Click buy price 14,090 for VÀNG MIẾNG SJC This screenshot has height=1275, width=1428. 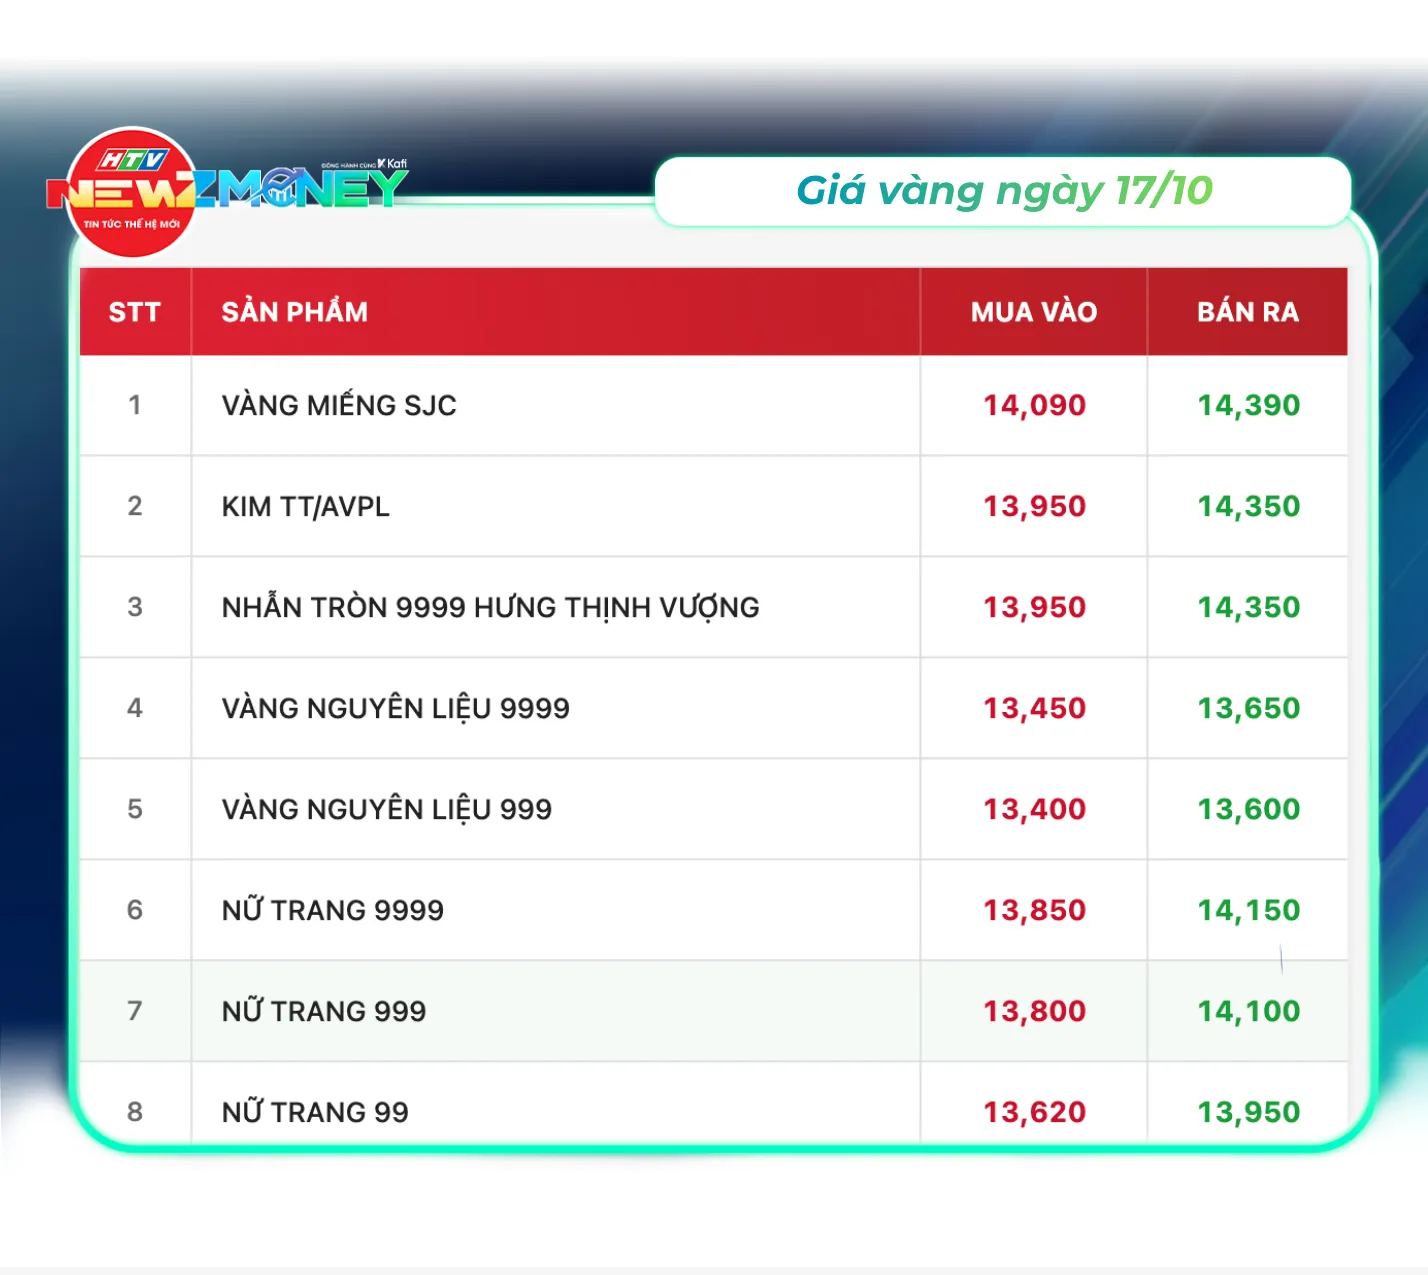pyautogui.click(x=1034, y=405)
